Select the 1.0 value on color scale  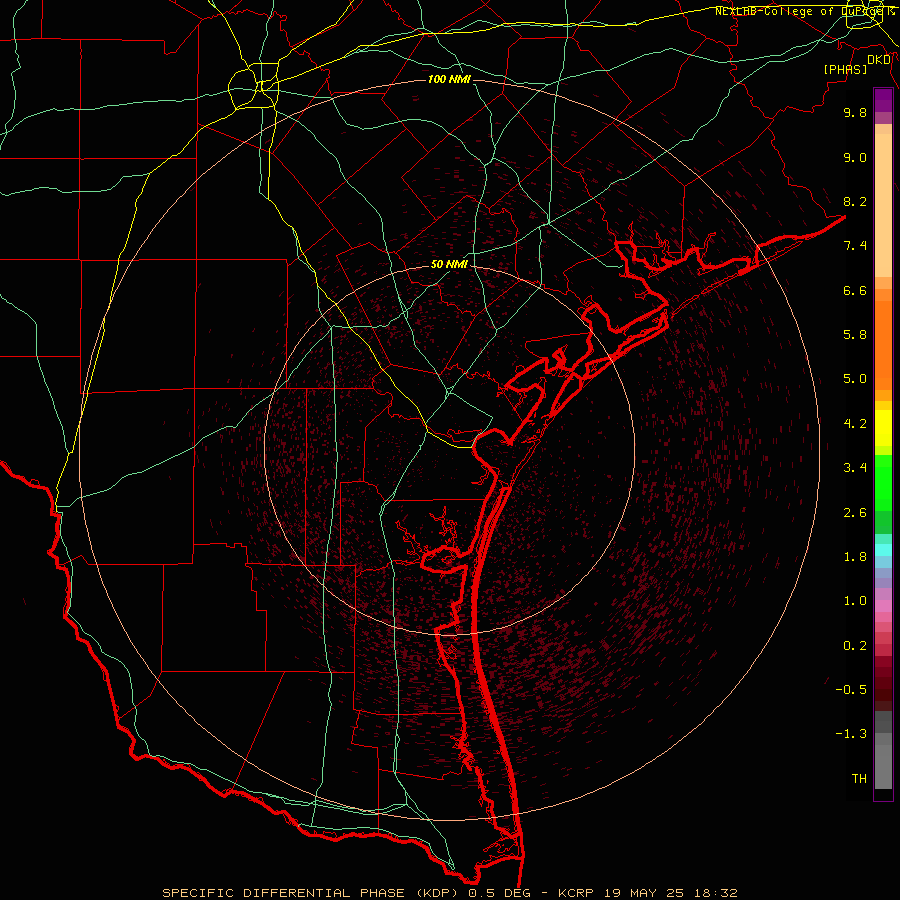855,601
